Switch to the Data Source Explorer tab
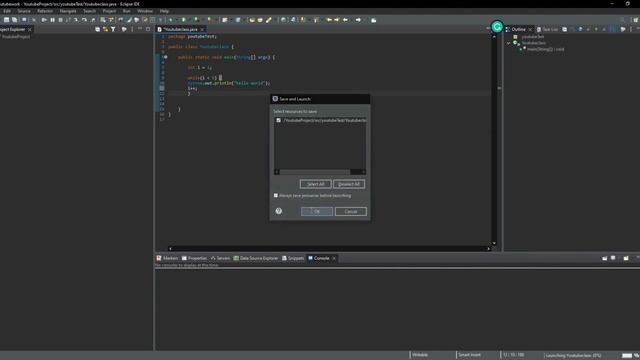This screenshot has width=640, height=360. pos(256,258)
